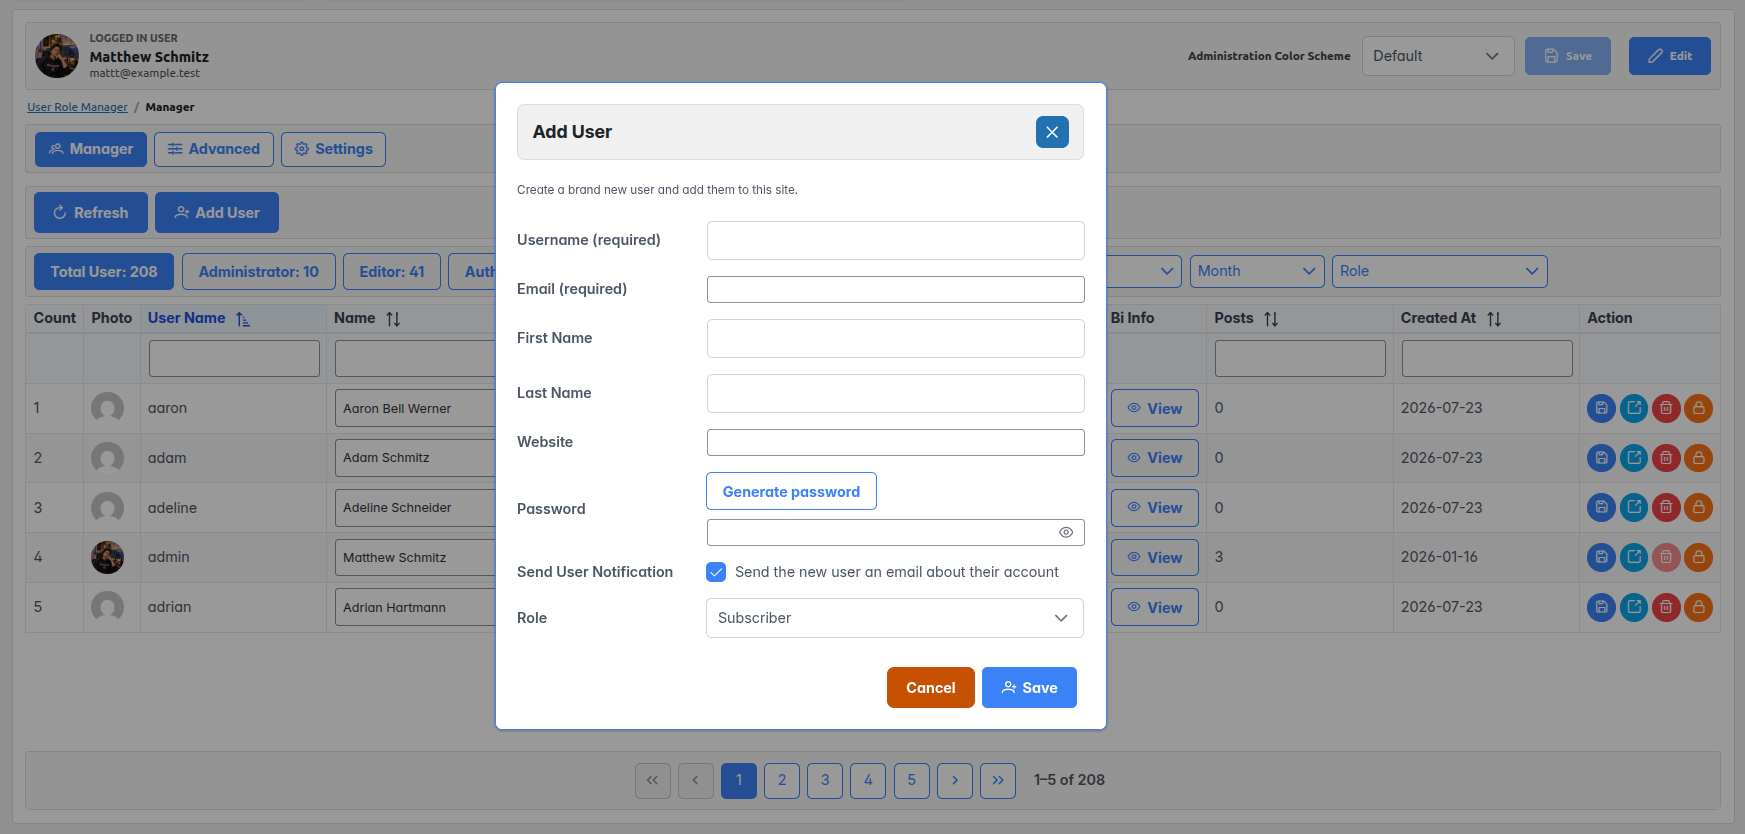Filter by Administrator: 10
This screenshot has height=834, width=1745.
click(x=259, y=272)
